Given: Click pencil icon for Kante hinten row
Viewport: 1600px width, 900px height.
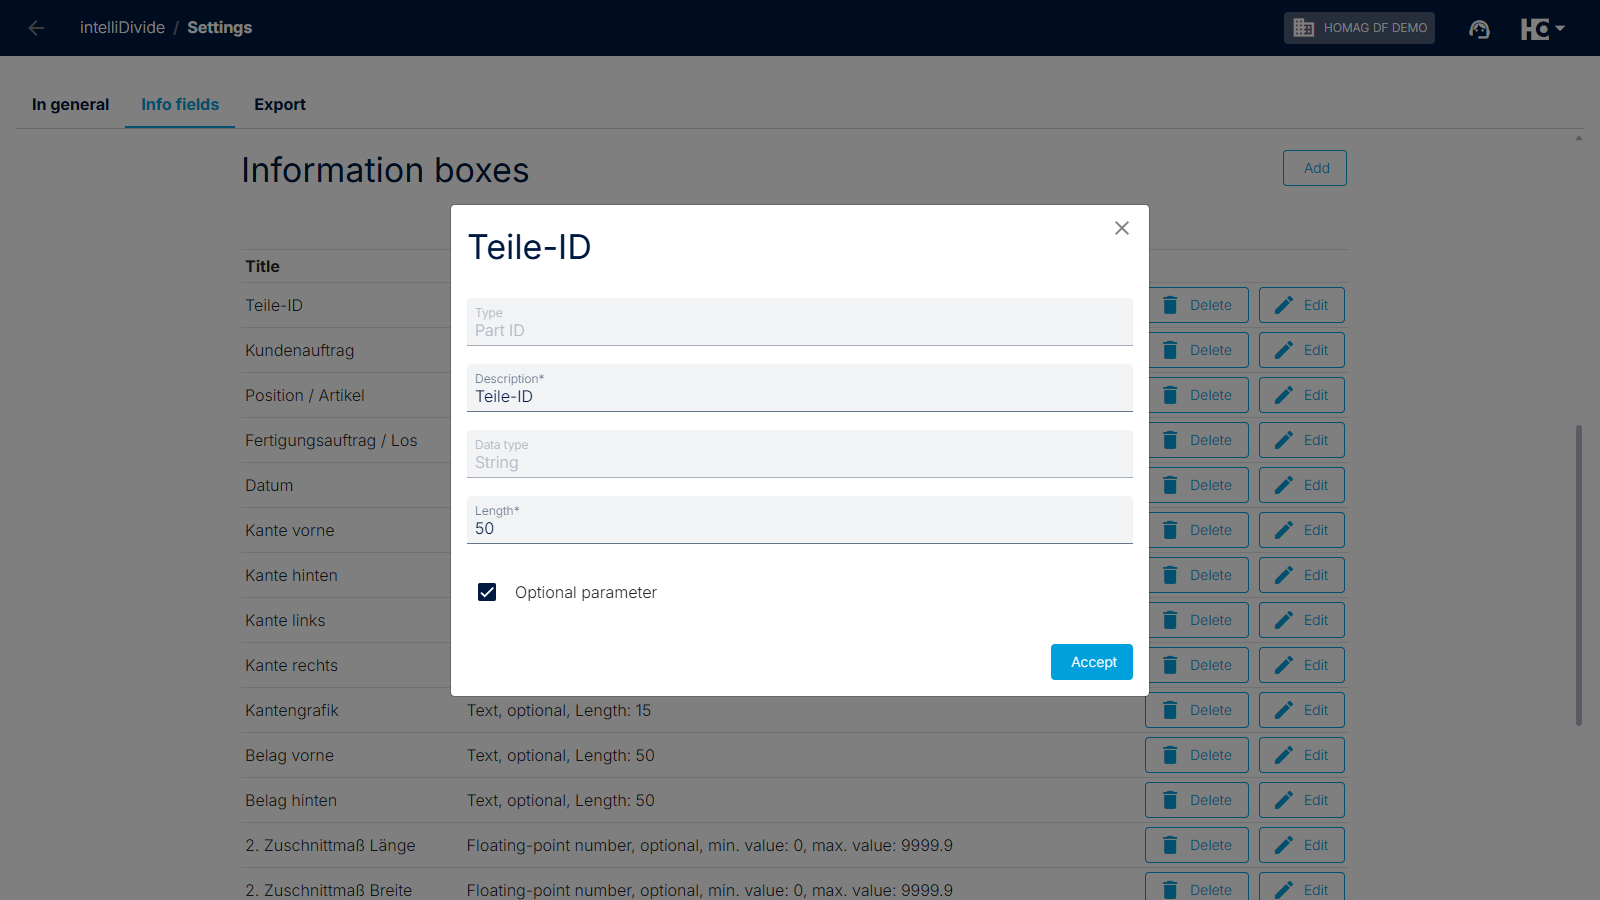Looking at the screenshot, I should 1284,575.
